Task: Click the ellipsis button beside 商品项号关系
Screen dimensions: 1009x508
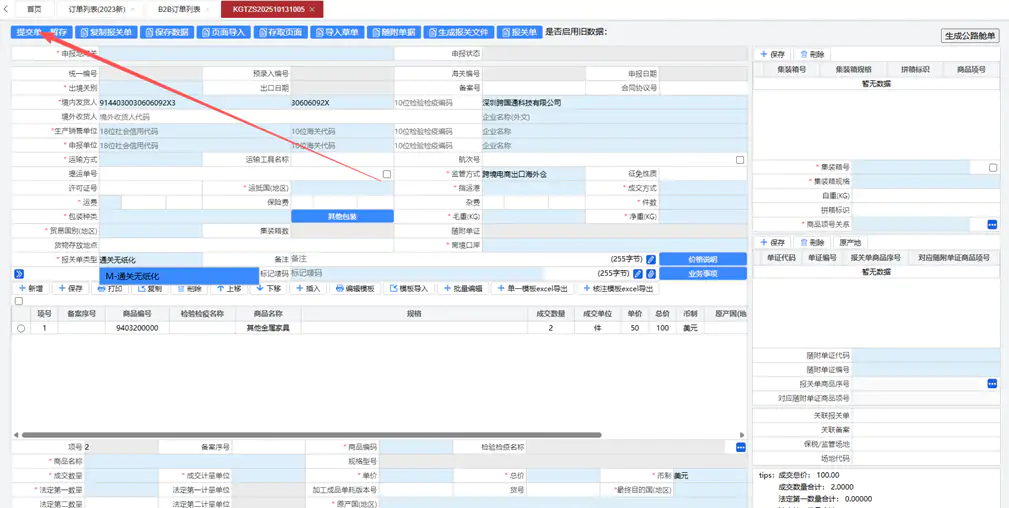Action: [992, 224]
